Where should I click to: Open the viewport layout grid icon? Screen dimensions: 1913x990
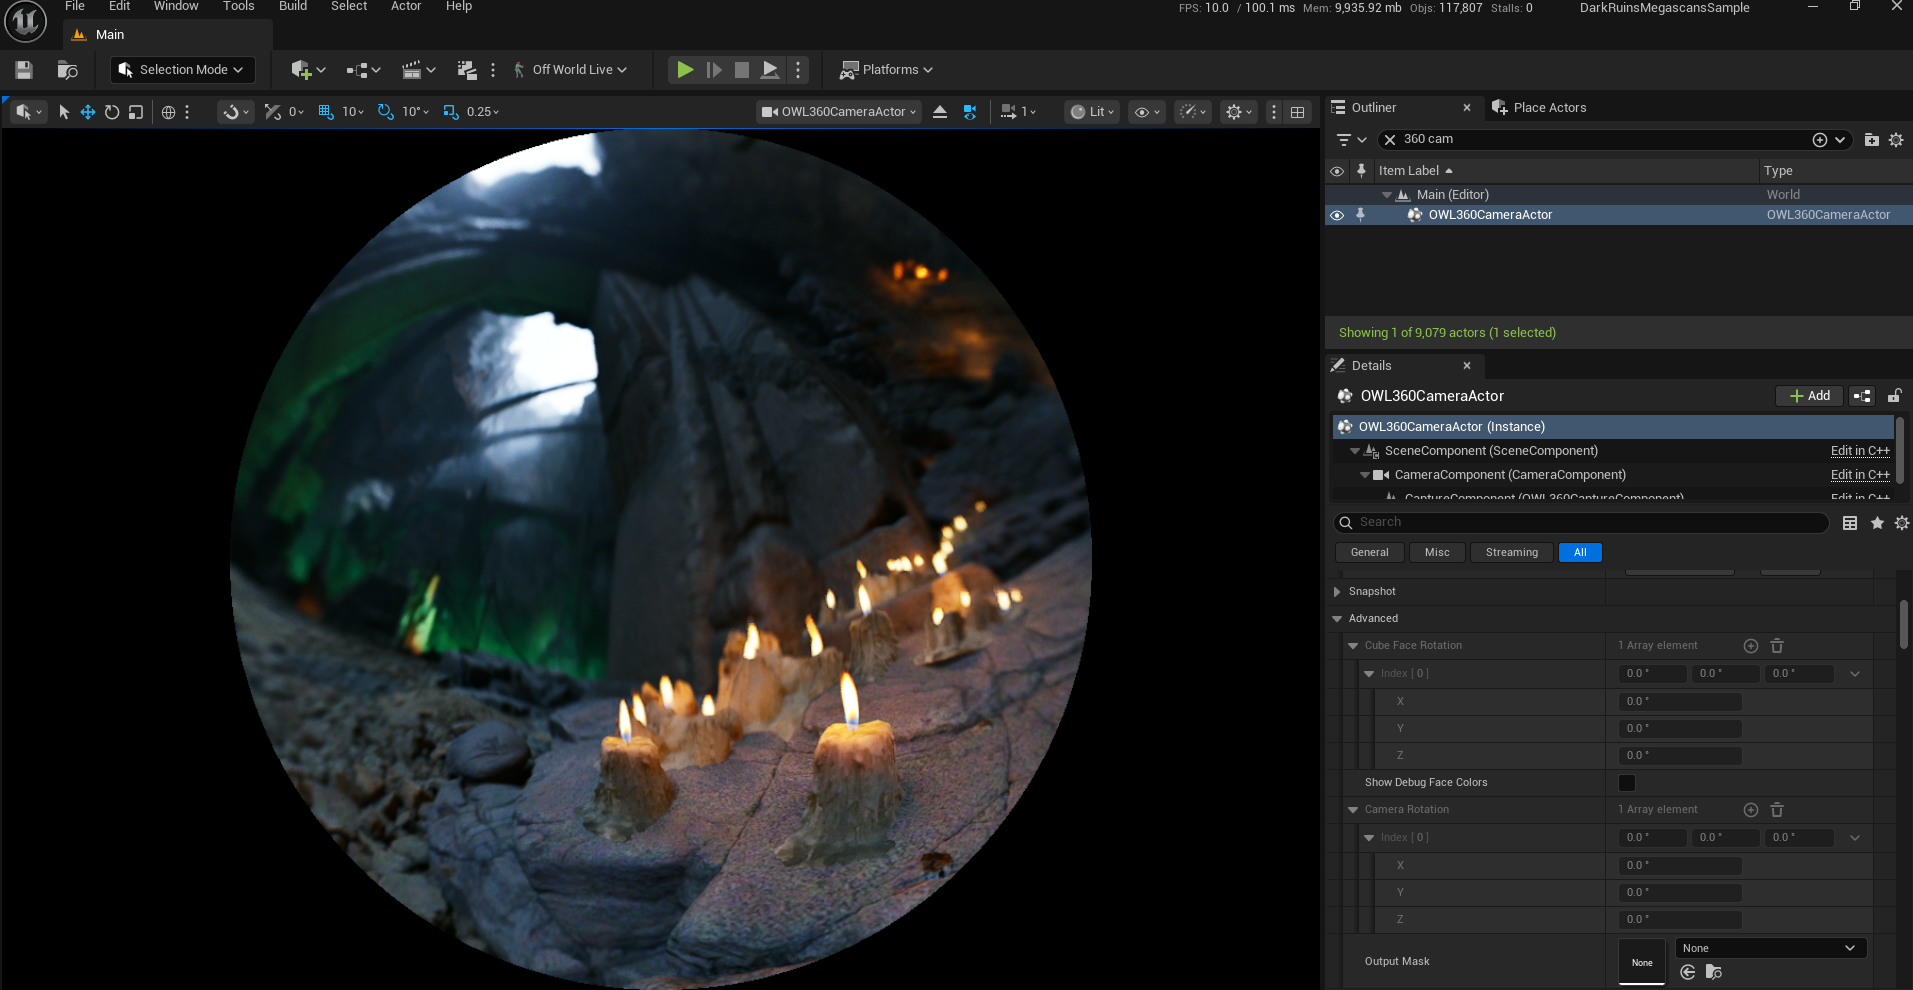(1298, 112)
